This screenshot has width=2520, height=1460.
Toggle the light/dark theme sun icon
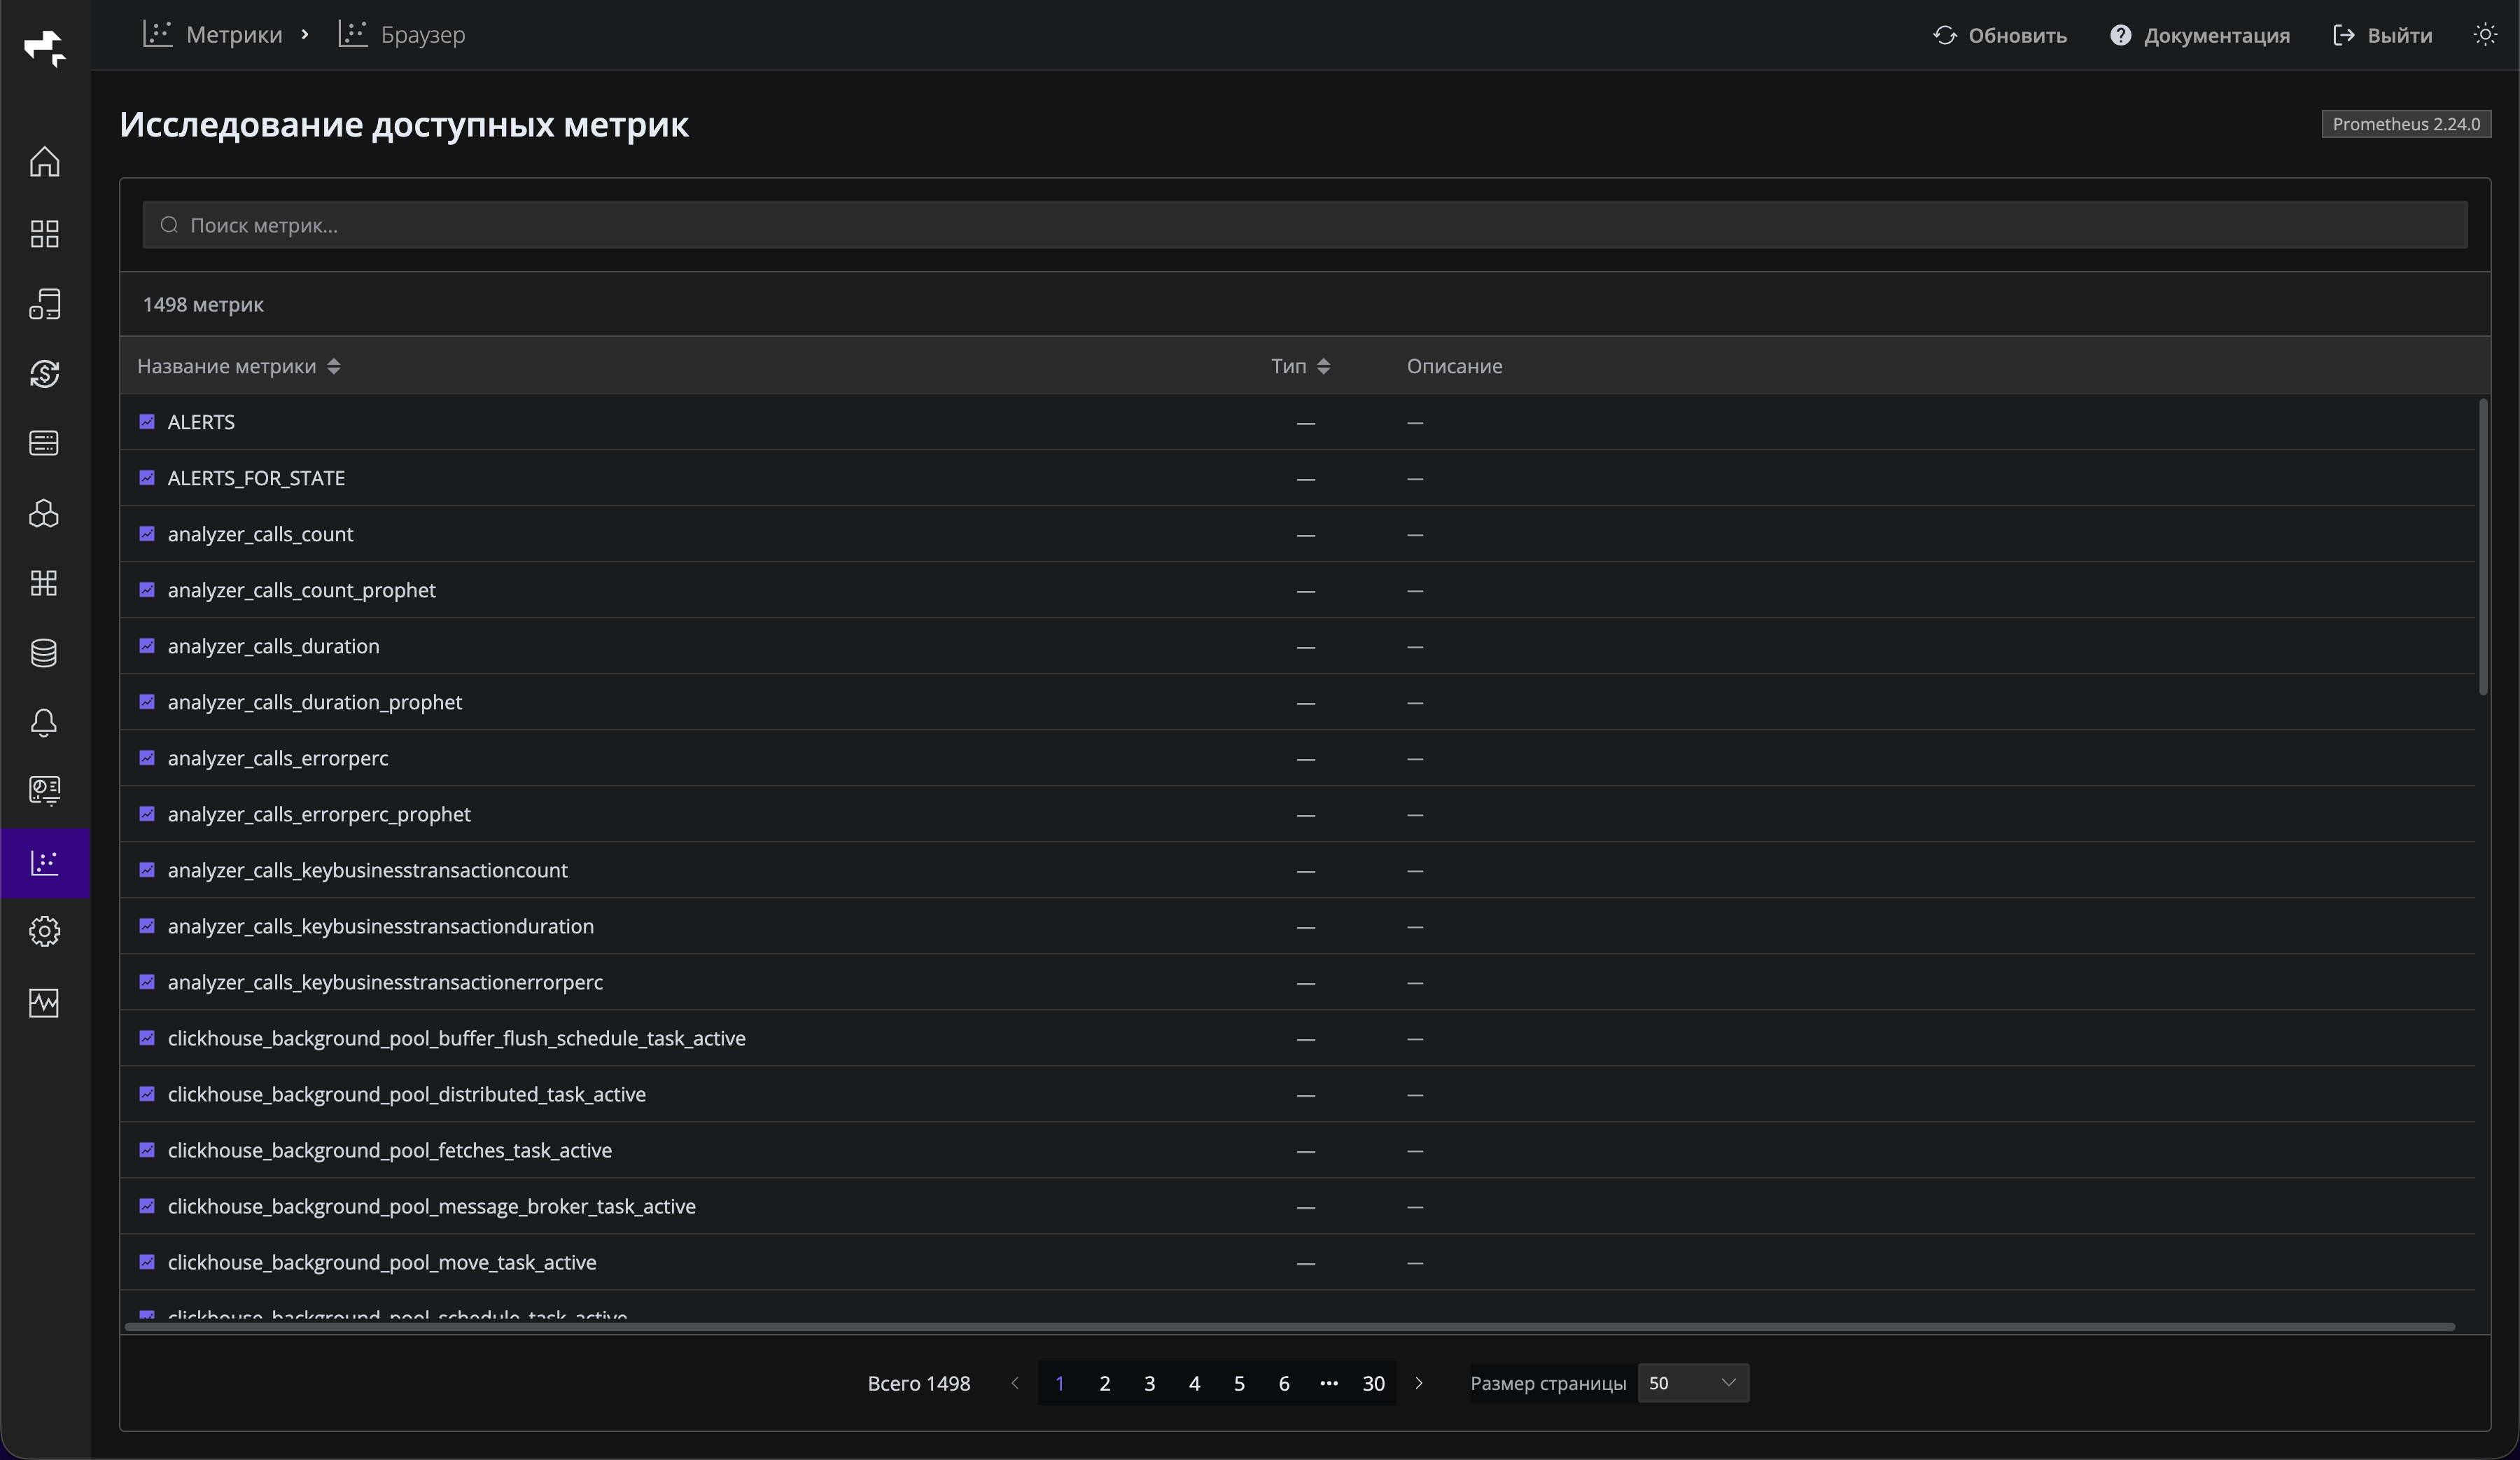click(x=2484, y=35)
